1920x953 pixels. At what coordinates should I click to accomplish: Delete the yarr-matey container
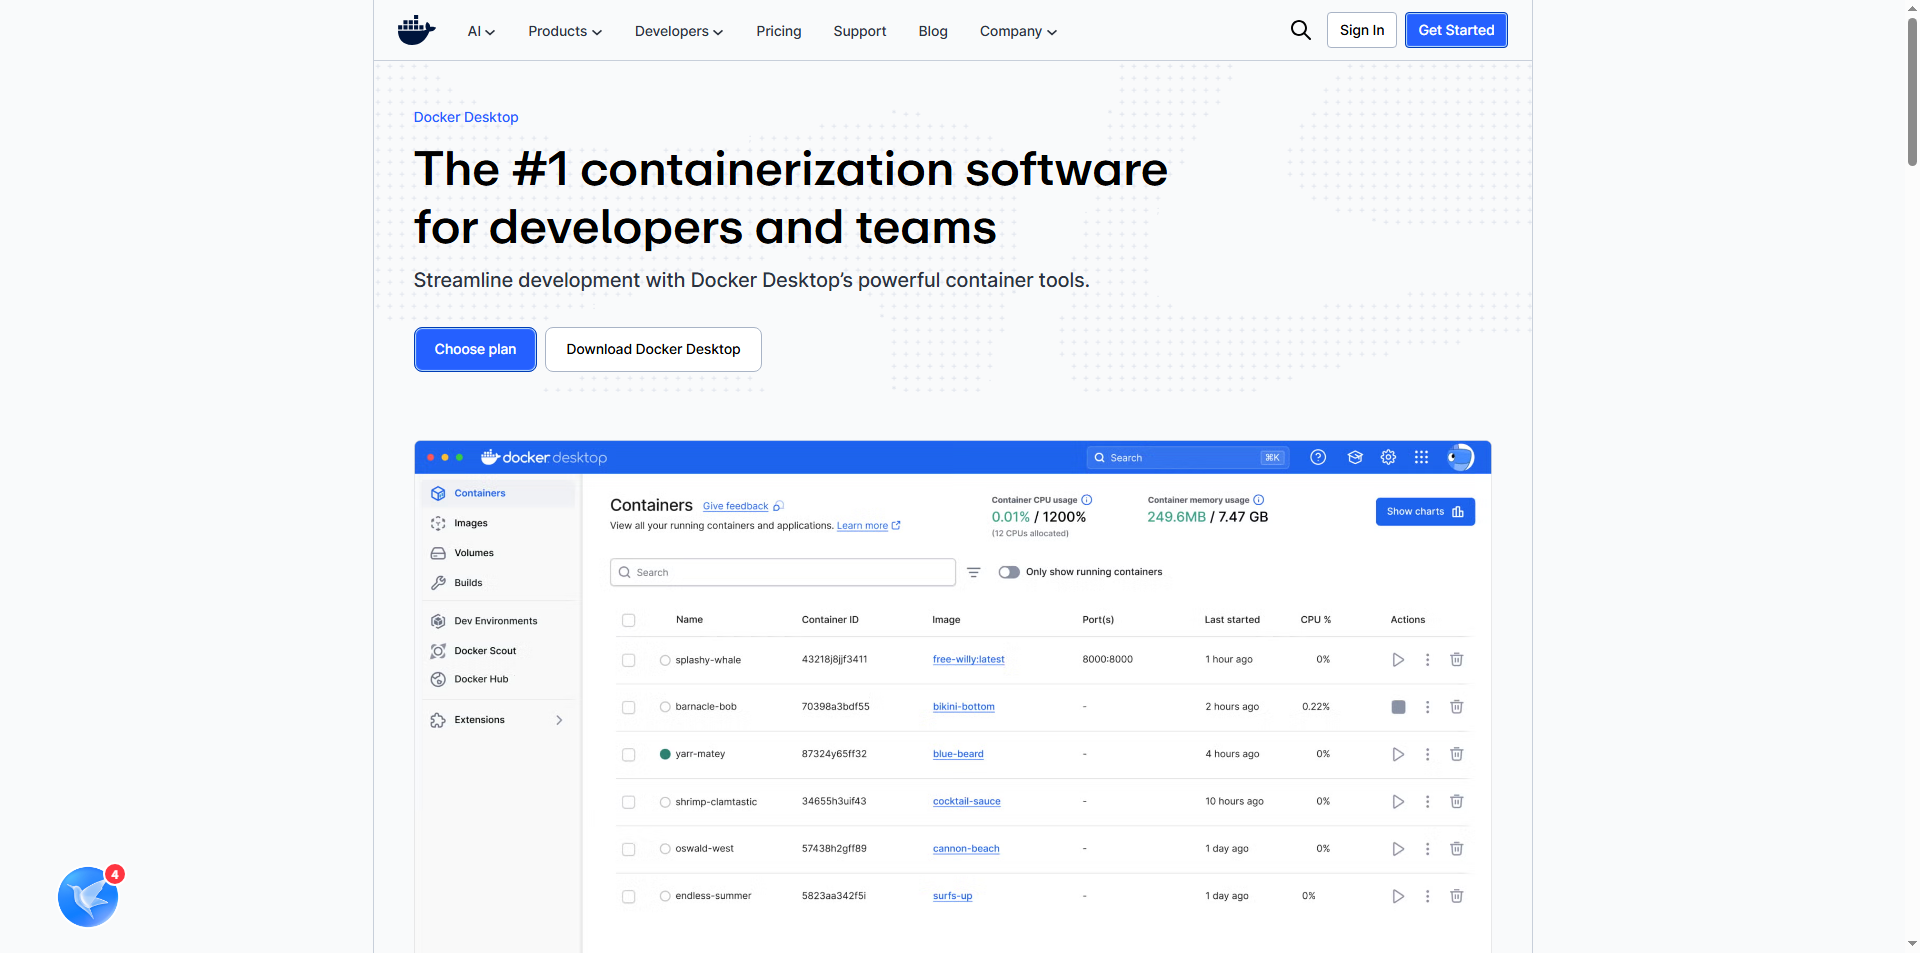(1457, 754)
